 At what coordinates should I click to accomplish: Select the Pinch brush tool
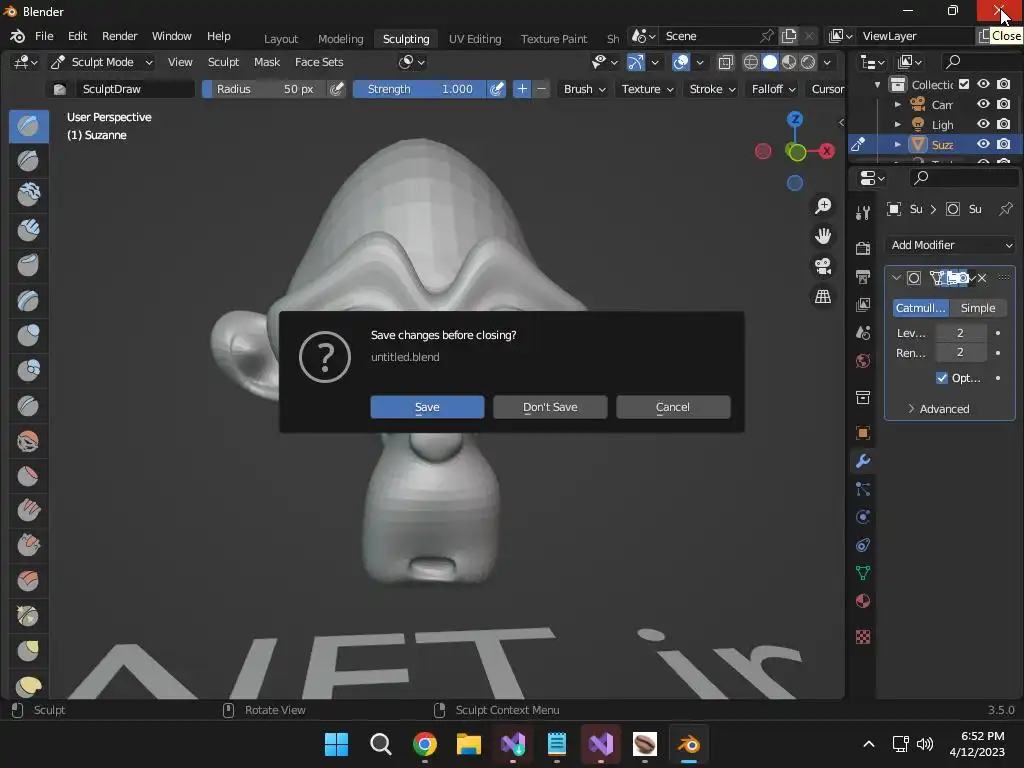click(x=28, y=615)
